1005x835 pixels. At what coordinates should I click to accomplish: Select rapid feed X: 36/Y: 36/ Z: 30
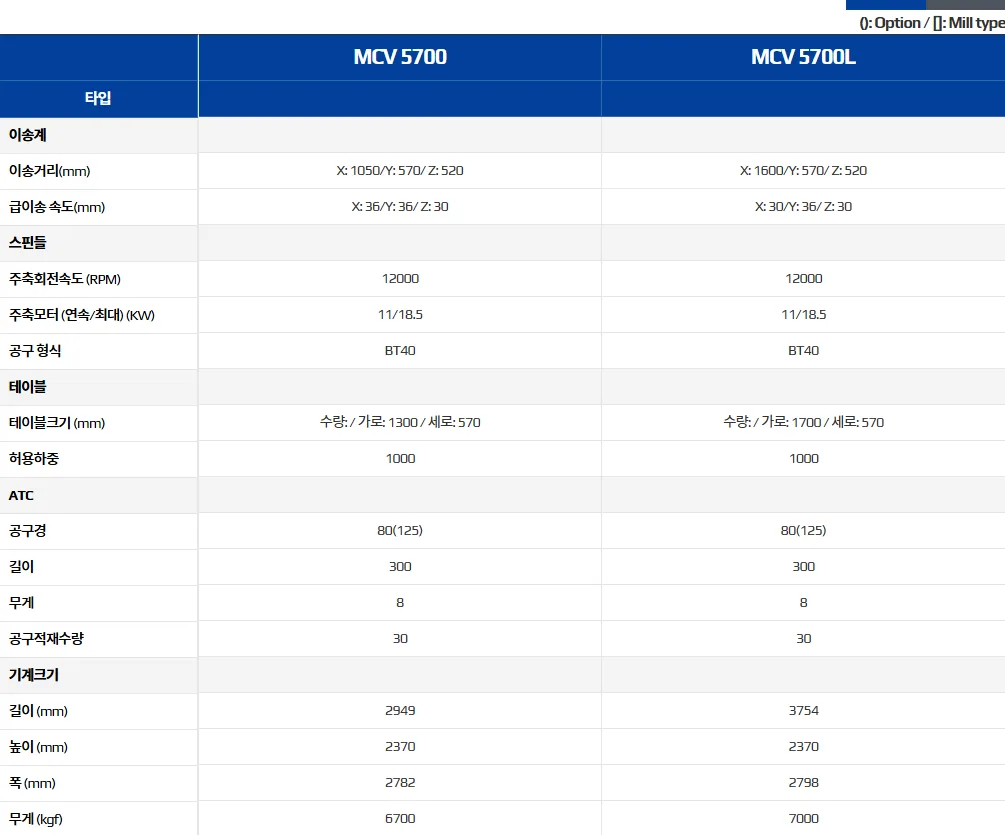[400, 206]
